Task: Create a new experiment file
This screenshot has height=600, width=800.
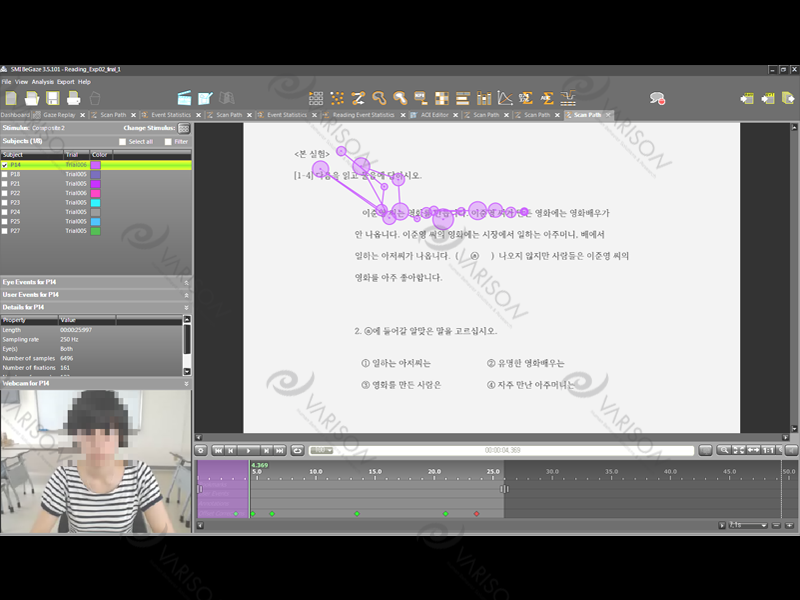Action: [11, 98]
